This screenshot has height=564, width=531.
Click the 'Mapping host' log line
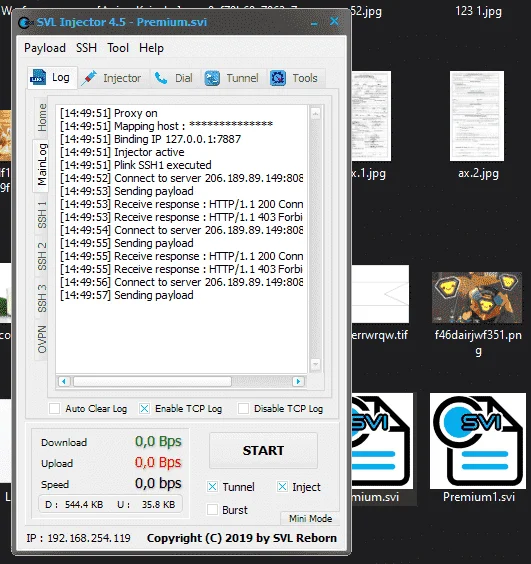pos(166,126)
